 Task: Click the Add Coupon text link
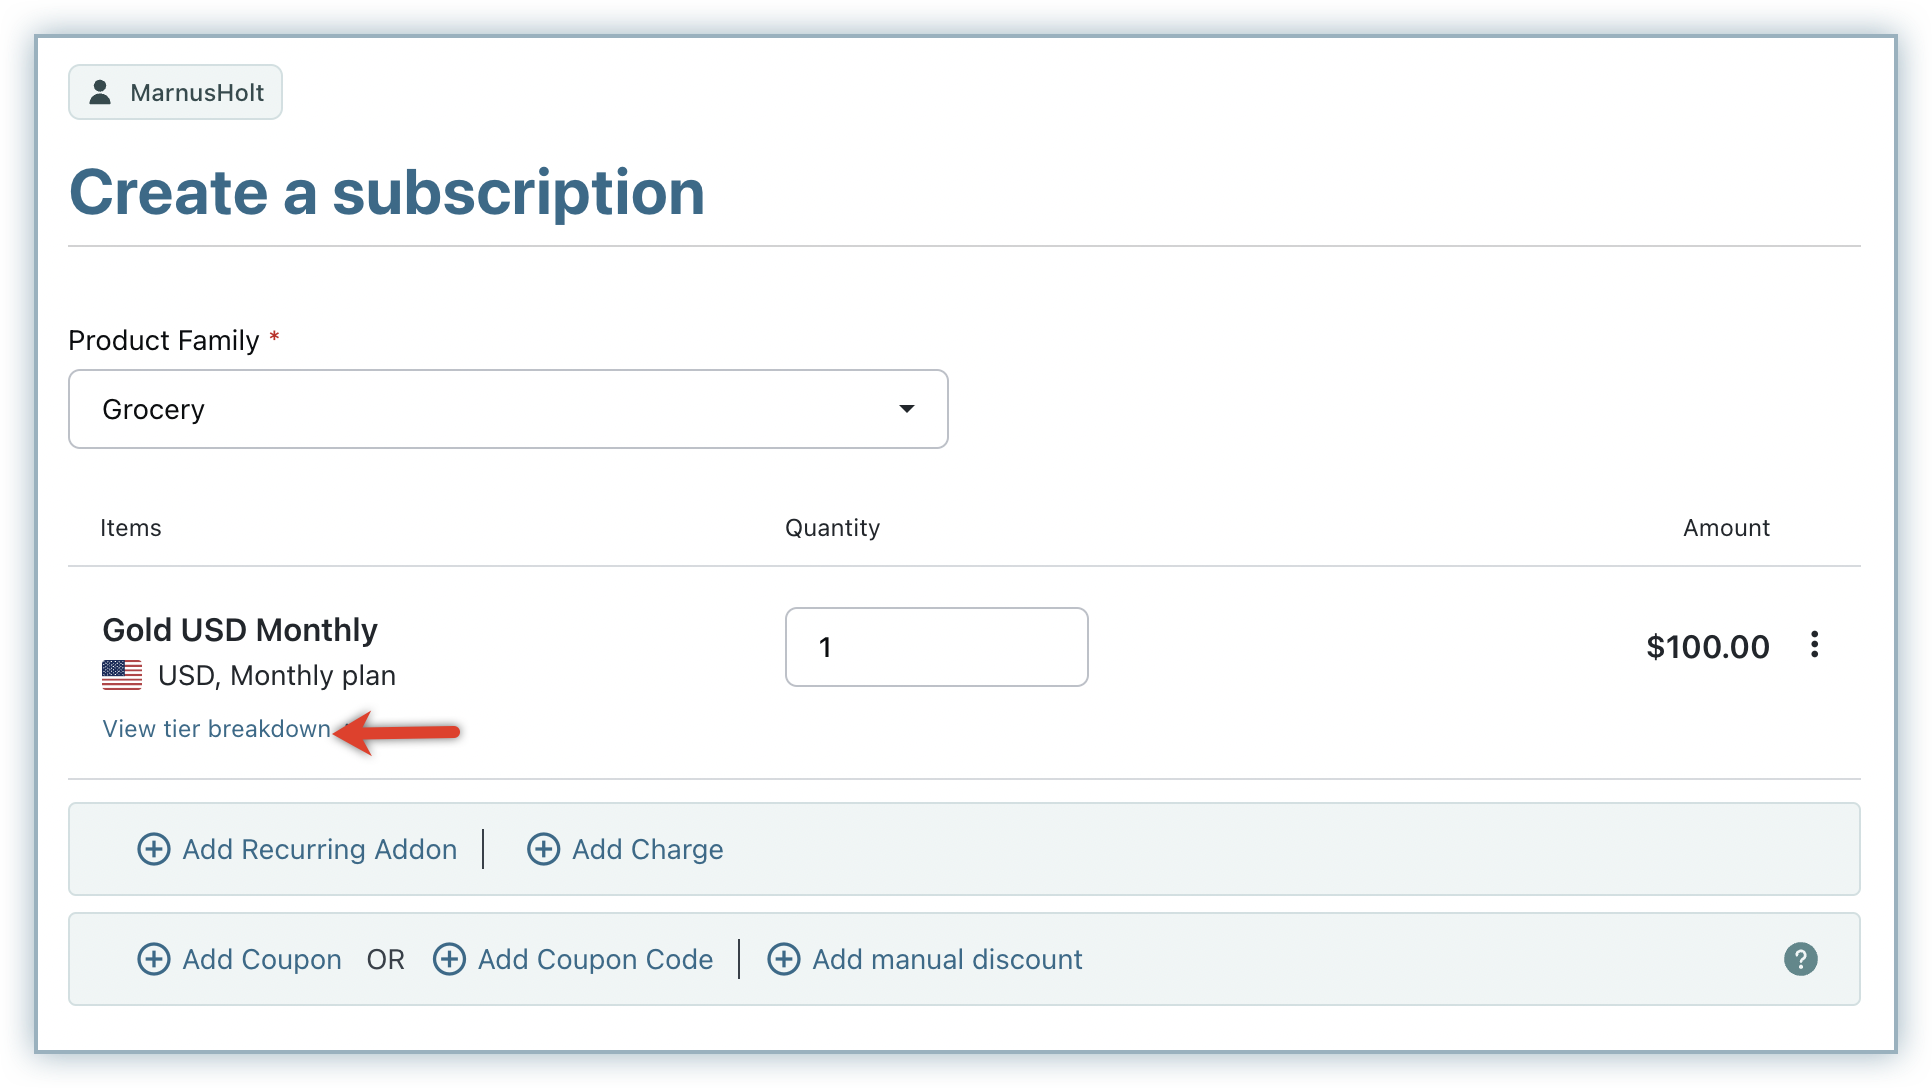(x=261, y=959)
